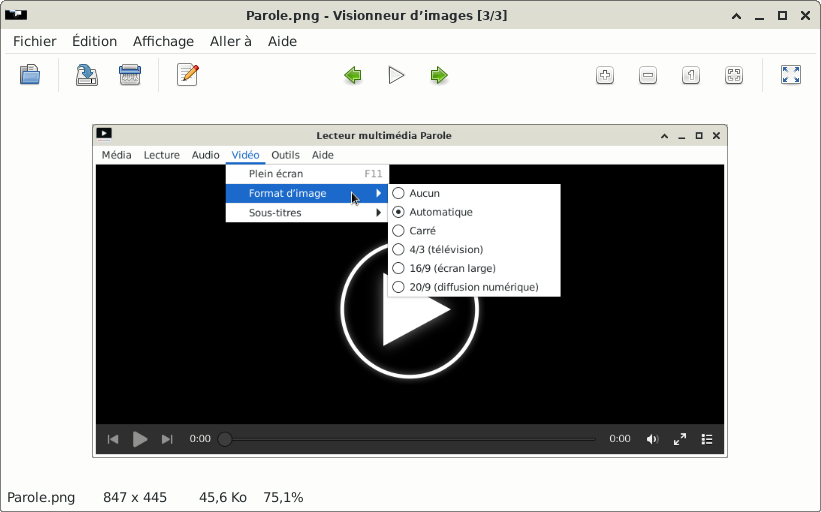Open a file with the folder toolbar icon
This screenshot has height=512, width=821.
click(x=30, y=75)
